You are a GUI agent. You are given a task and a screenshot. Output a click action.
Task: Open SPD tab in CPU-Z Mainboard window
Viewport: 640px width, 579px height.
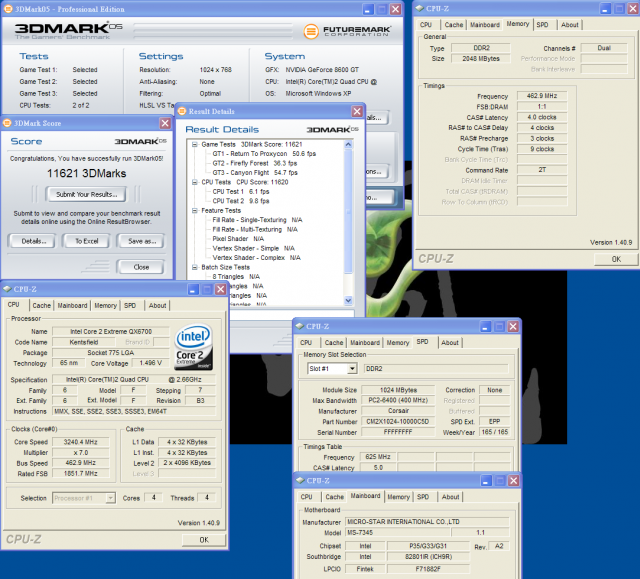point(423,497)
